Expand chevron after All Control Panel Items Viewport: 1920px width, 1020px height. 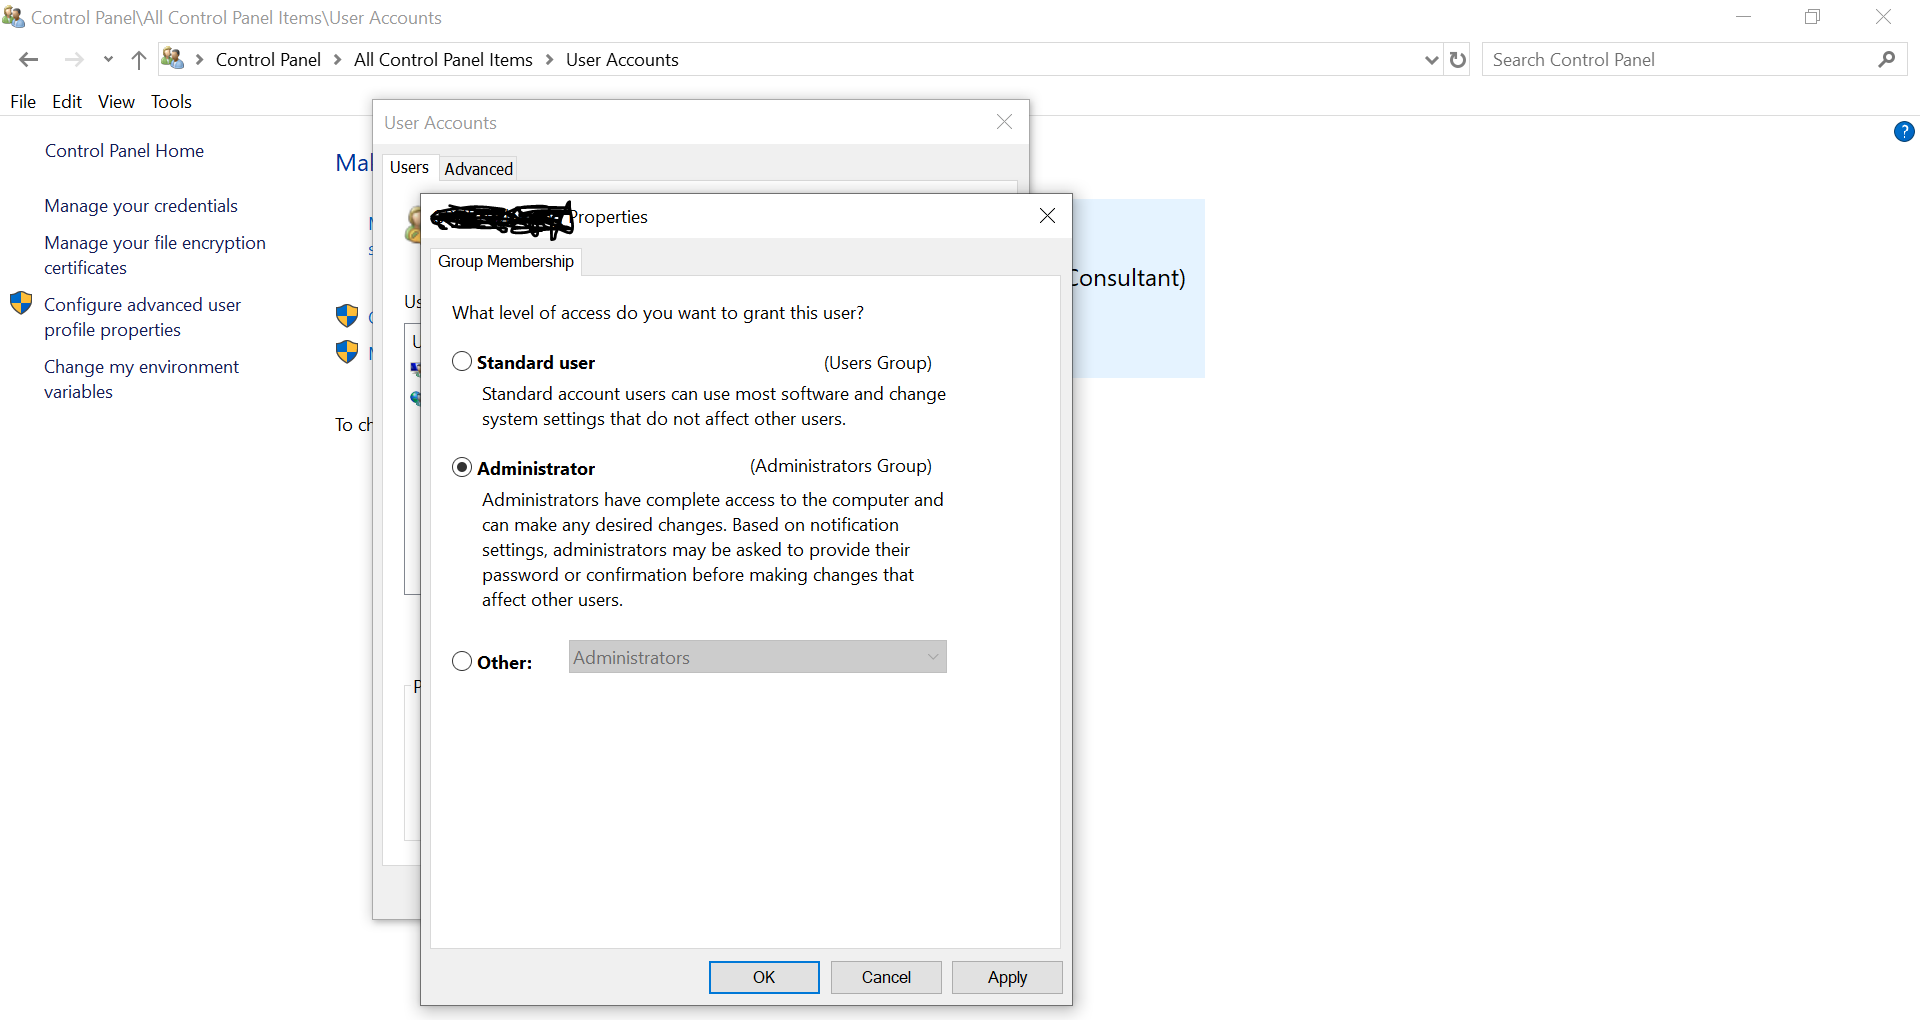549,60
